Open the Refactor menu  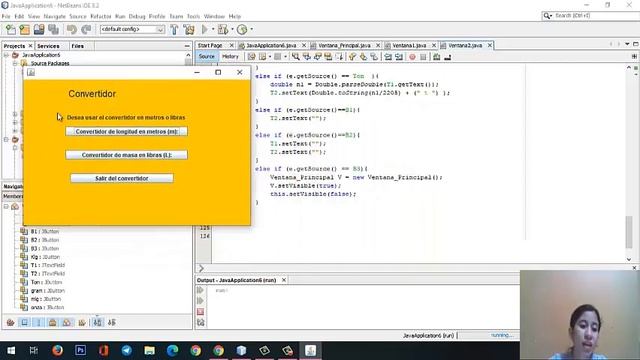tap(100, 16)
